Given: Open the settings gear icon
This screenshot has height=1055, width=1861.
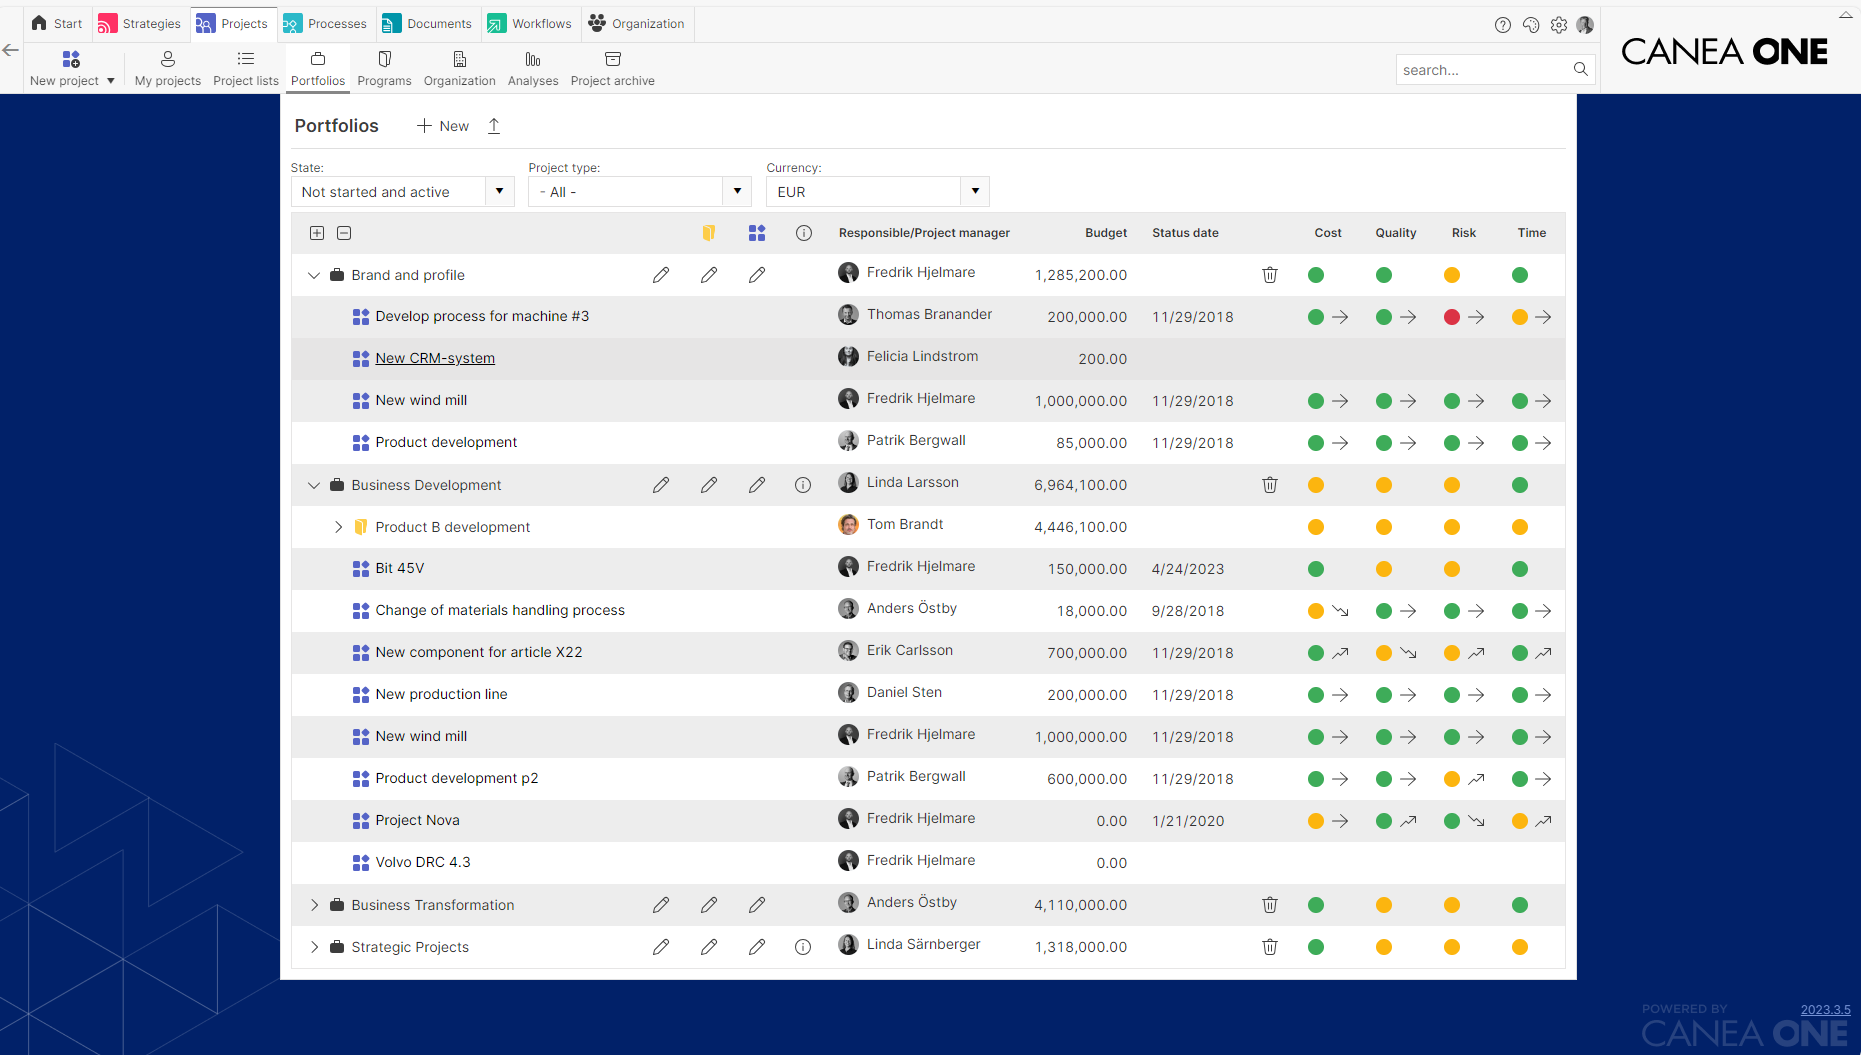Looking at the screenshot, I should pos(1558,25).
